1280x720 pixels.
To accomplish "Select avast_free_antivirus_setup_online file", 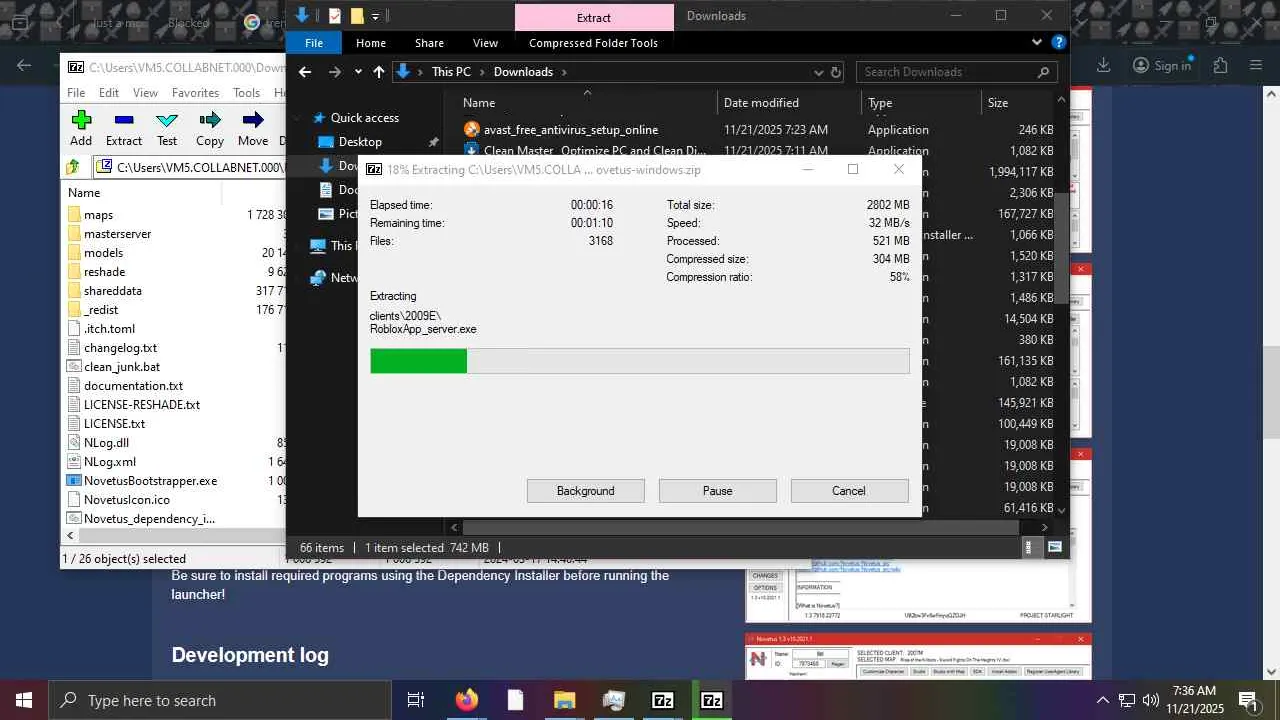I will [570, 130].
